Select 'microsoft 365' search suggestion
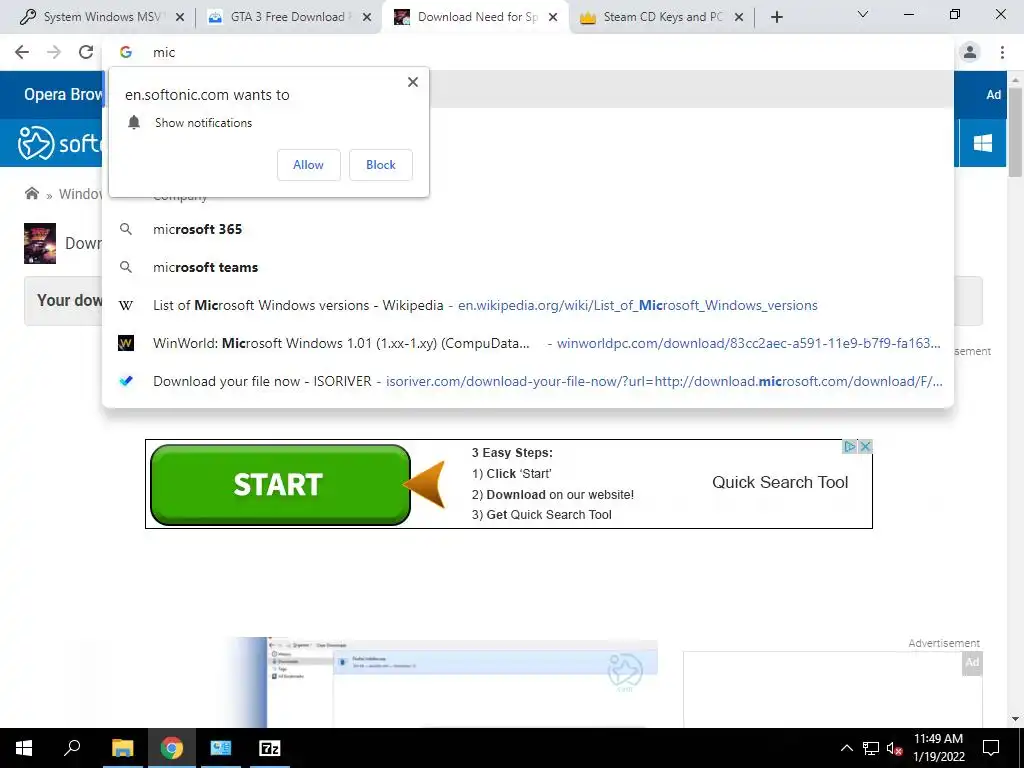Image resolution: width=1024 pixels, height=768 pixels. [x=528, y=229]
